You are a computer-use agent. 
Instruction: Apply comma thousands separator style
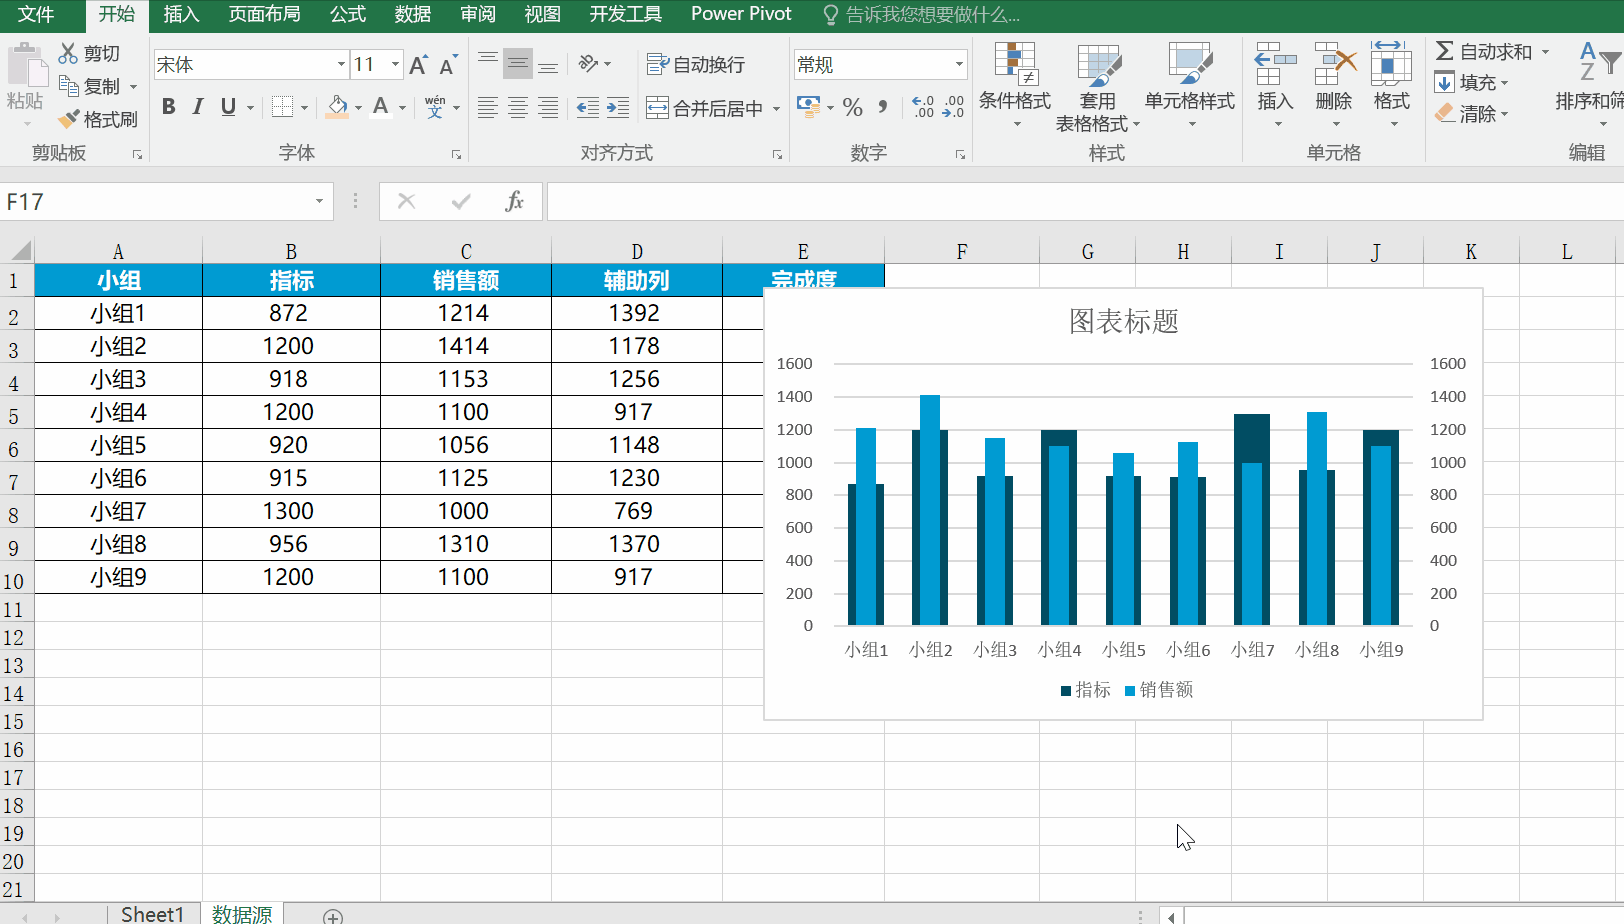(x=883, y=107)
